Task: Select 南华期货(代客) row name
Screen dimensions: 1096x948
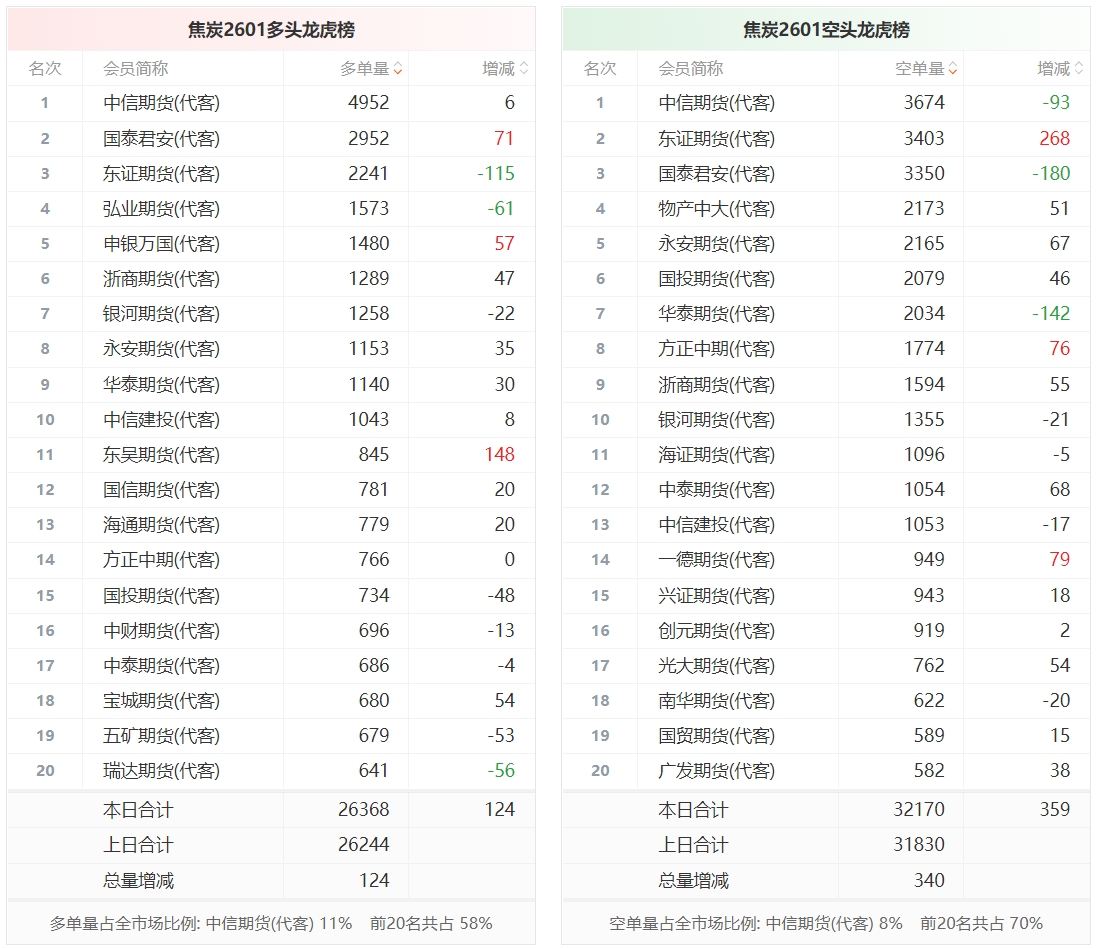Action: coord(716,701)
